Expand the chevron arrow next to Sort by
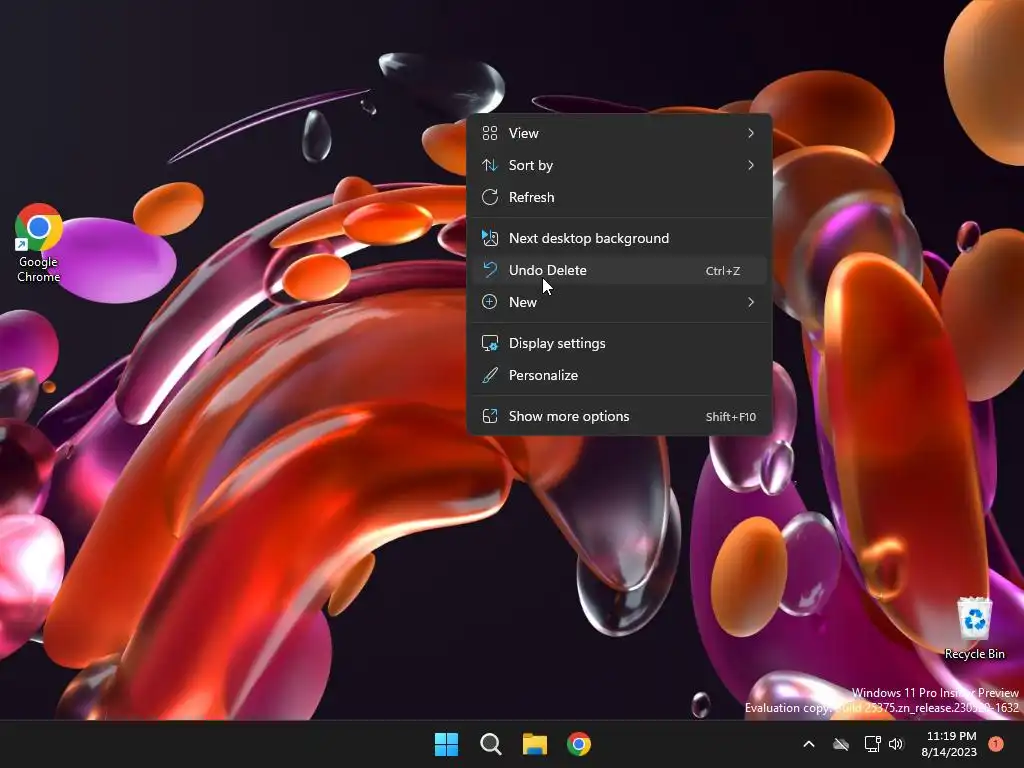This screenshot has height=768, width=1024. 751,165
